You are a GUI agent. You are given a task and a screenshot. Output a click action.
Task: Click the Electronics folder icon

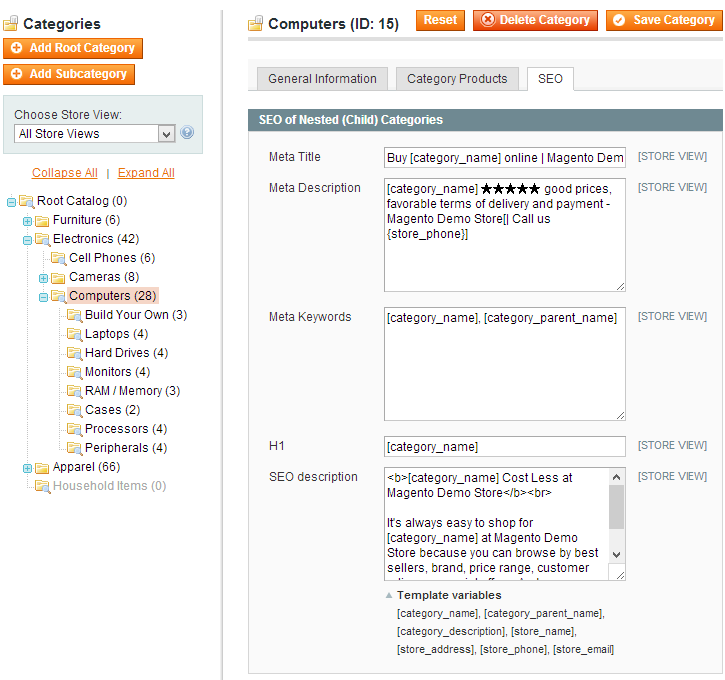[x=43, y=239]
